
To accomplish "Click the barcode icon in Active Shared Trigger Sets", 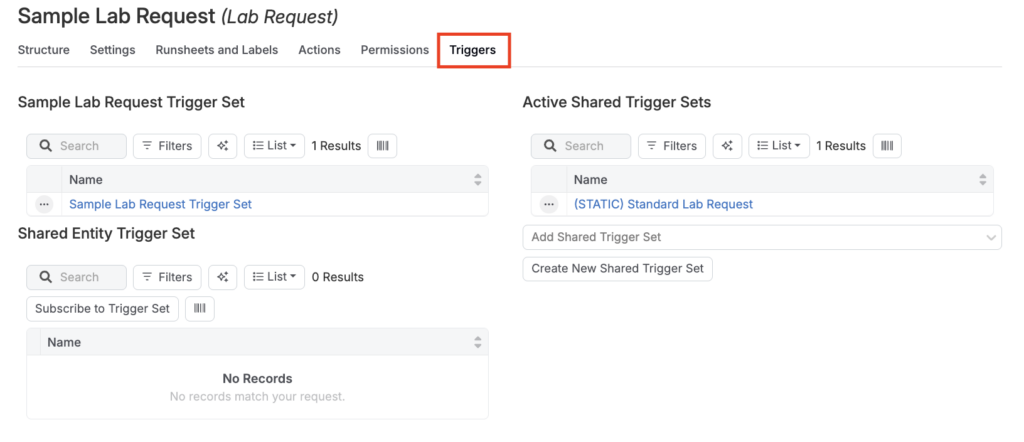I will click(887, 146).
